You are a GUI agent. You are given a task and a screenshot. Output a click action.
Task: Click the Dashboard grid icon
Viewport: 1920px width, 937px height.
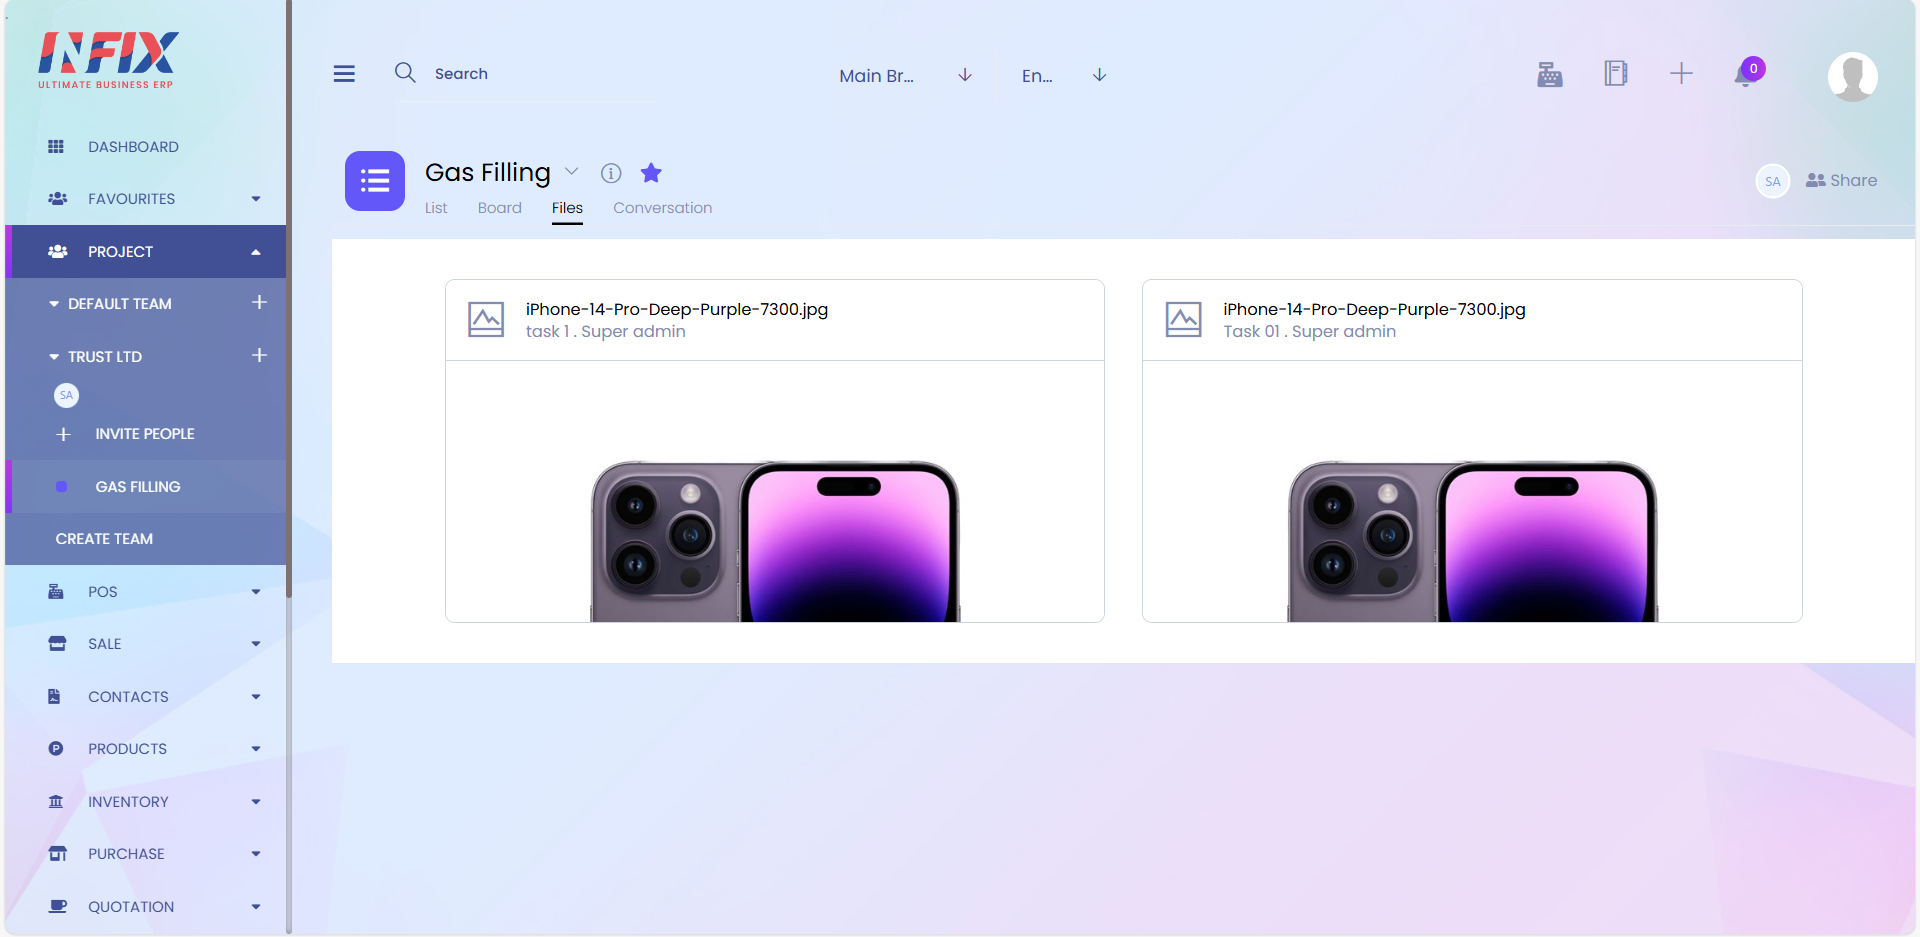(x=56, y=147)
